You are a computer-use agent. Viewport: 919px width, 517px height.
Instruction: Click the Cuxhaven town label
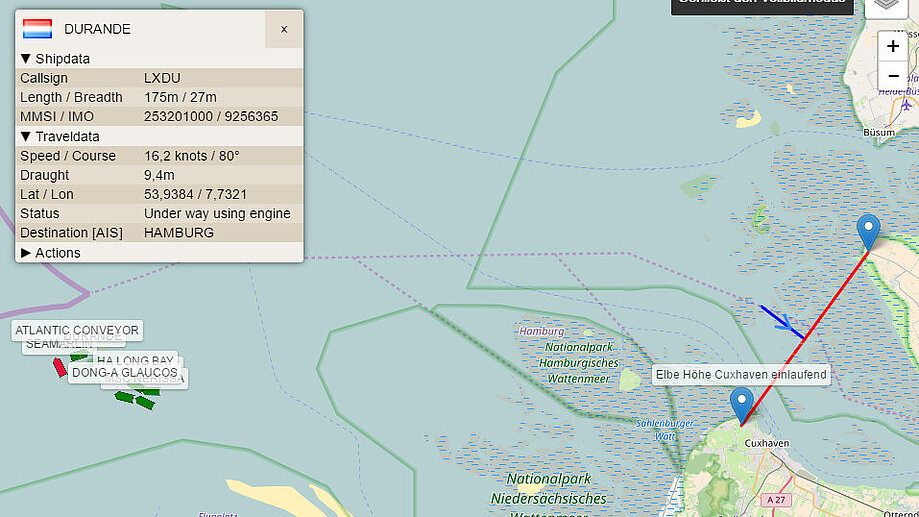tap(767, 444)
